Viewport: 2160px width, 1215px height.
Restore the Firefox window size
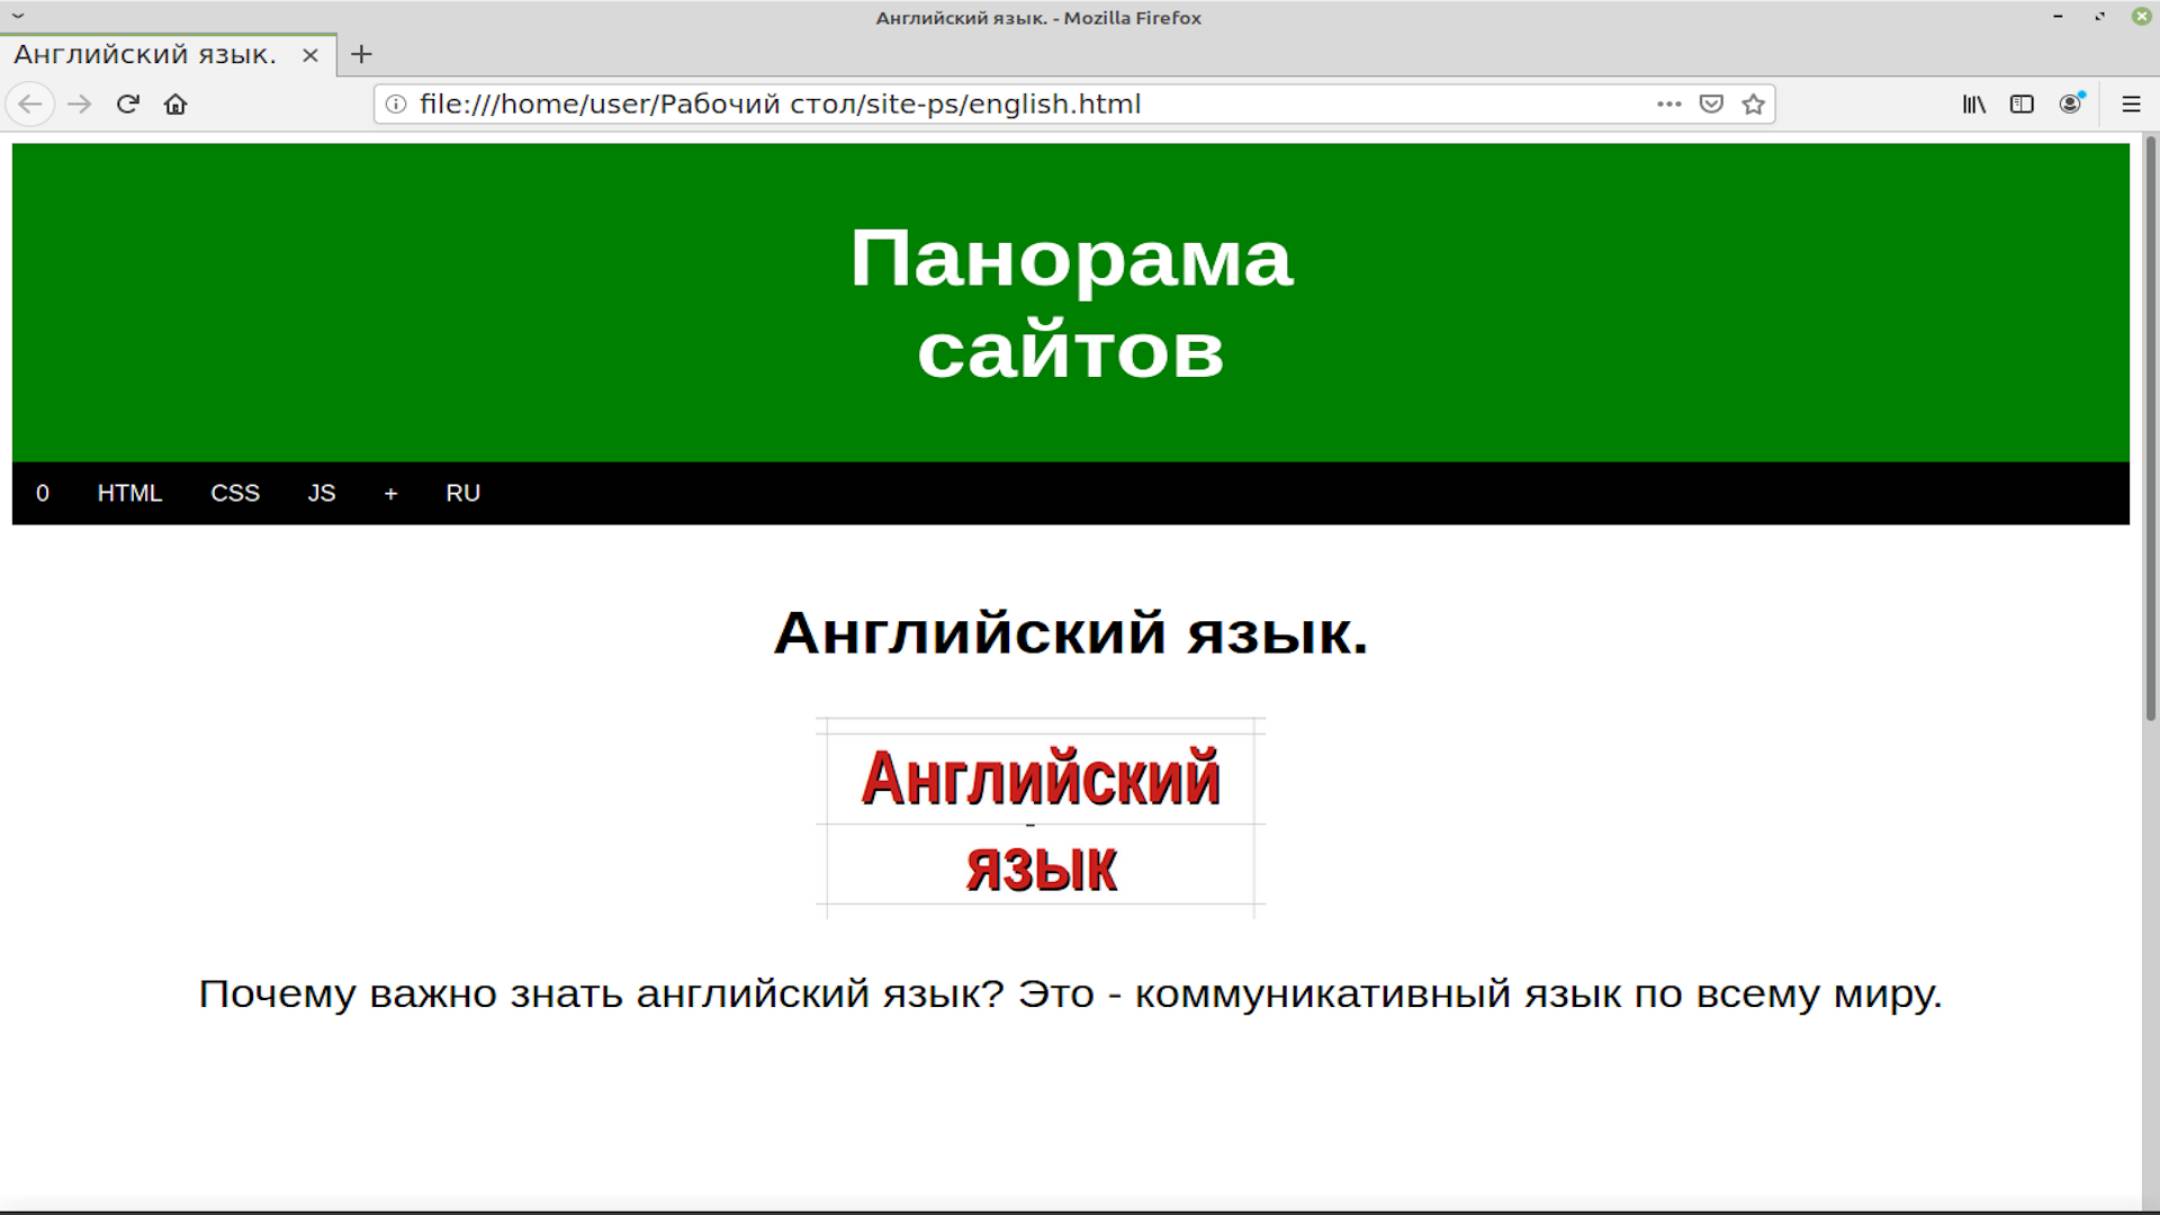[x=2099, y=16]
